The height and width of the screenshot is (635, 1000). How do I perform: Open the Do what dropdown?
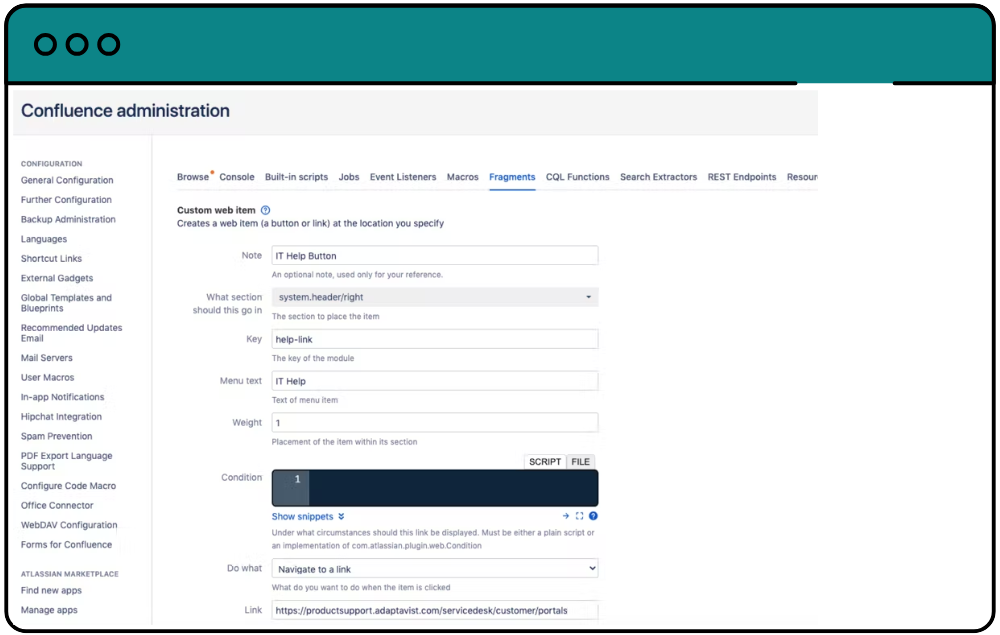click(x=435, y=569)
